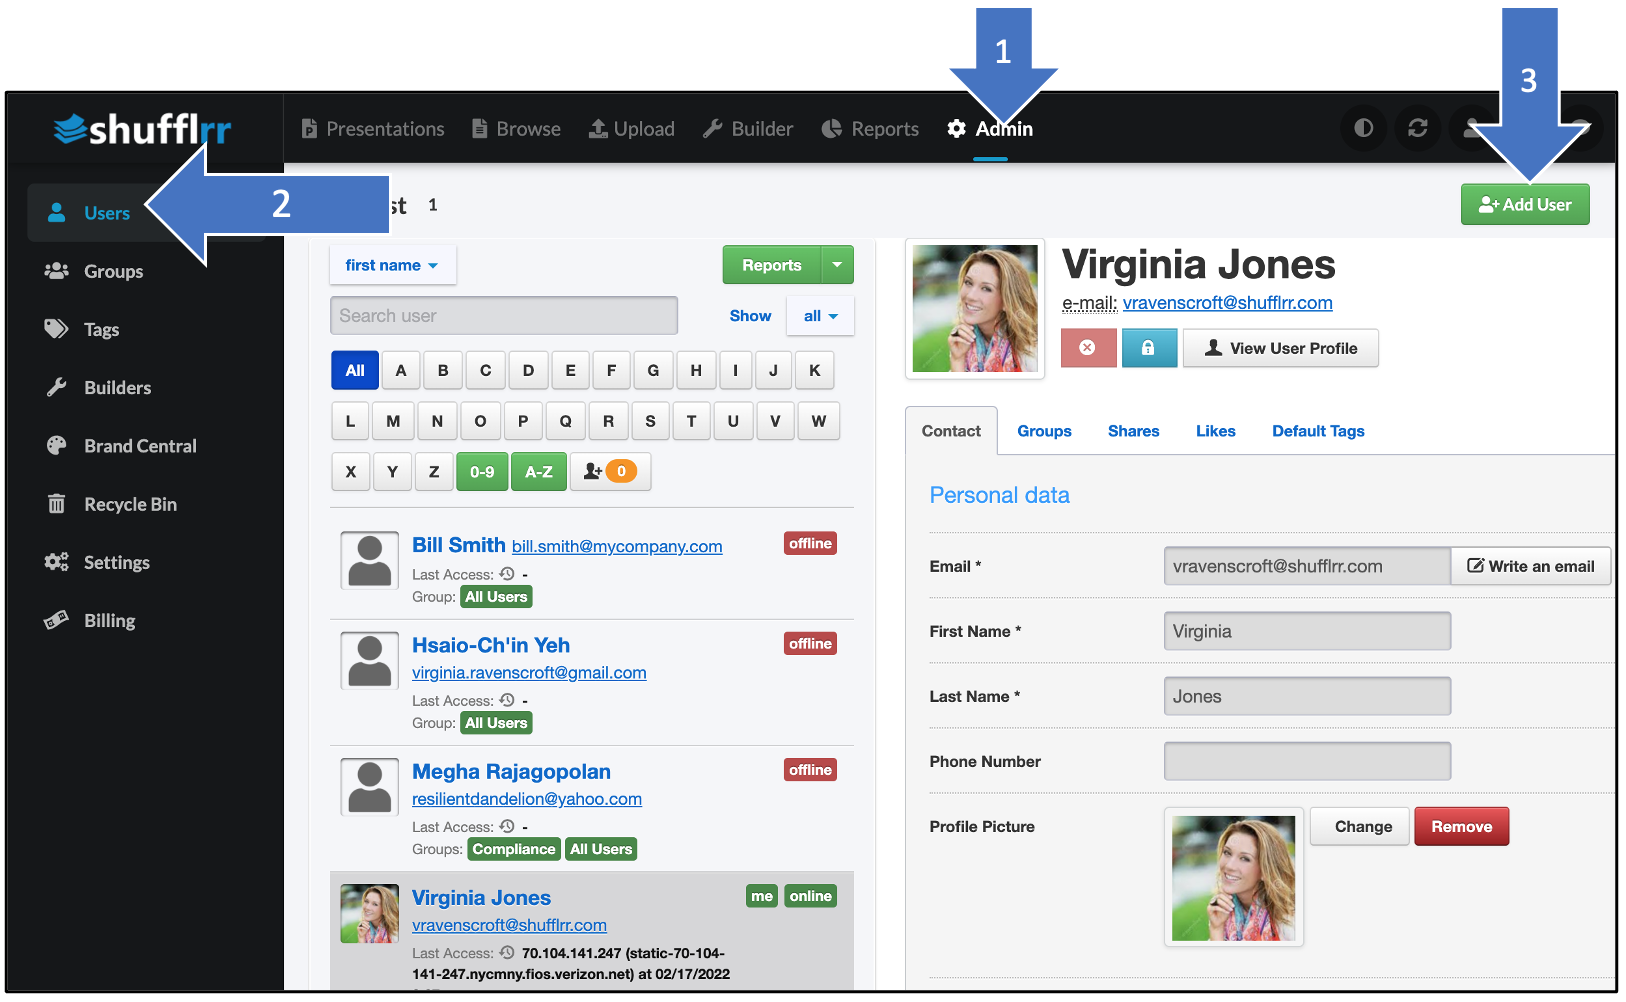Click virginia.ravenscroft@gmail.com email link
Viewport: 1626px width, 1002px height.
tap(529, 673)
